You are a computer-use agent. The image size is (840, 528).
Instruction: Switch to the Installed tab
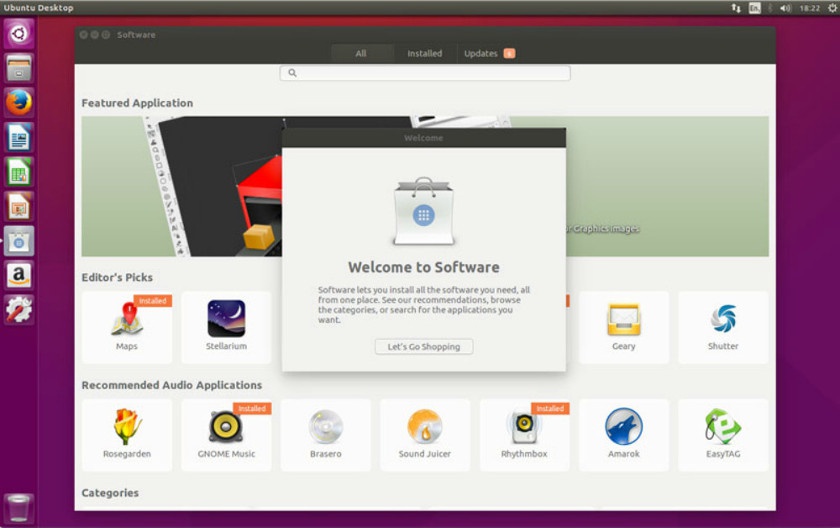point(424,53)
